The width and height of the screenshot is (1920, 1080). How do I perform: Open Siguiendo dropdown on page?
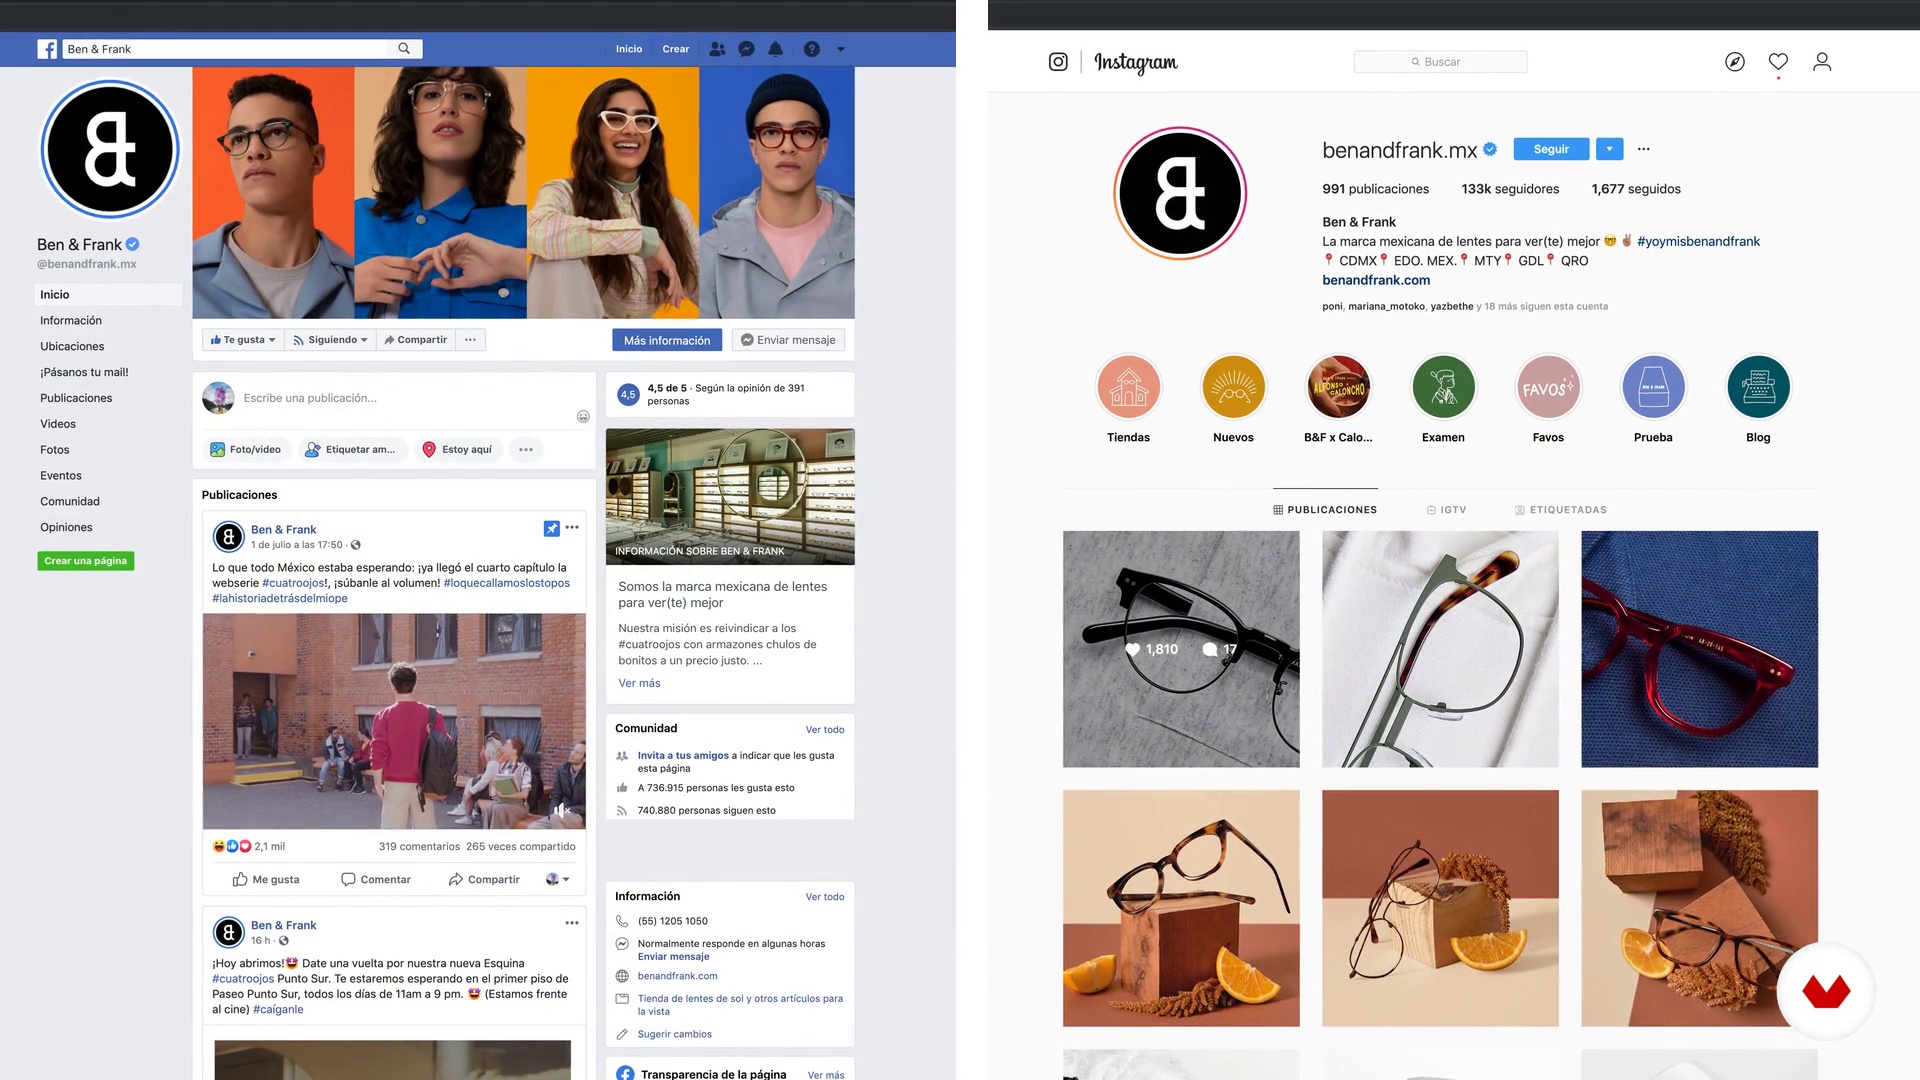coord(330,340)
